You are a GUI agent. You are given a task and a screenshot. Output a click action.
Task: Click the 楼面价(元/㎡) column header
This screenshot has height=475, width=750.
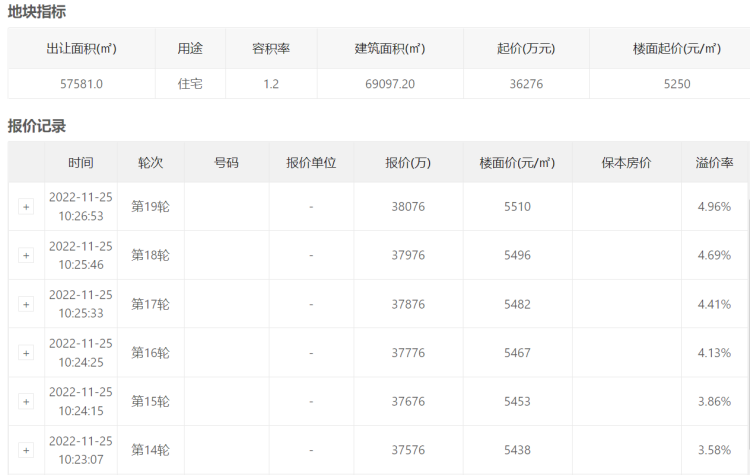coord(517,163)
